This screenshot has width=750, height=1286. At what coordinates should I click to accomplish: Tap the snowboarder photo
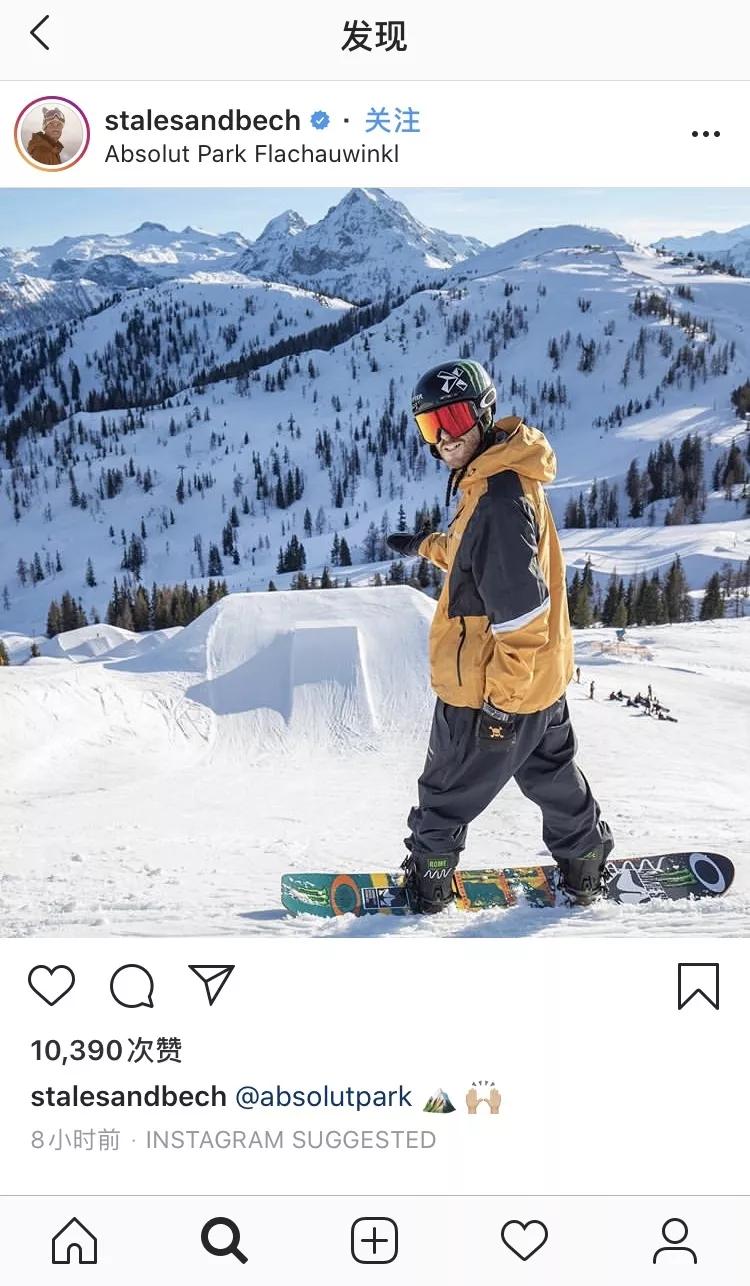coord(375,562)
